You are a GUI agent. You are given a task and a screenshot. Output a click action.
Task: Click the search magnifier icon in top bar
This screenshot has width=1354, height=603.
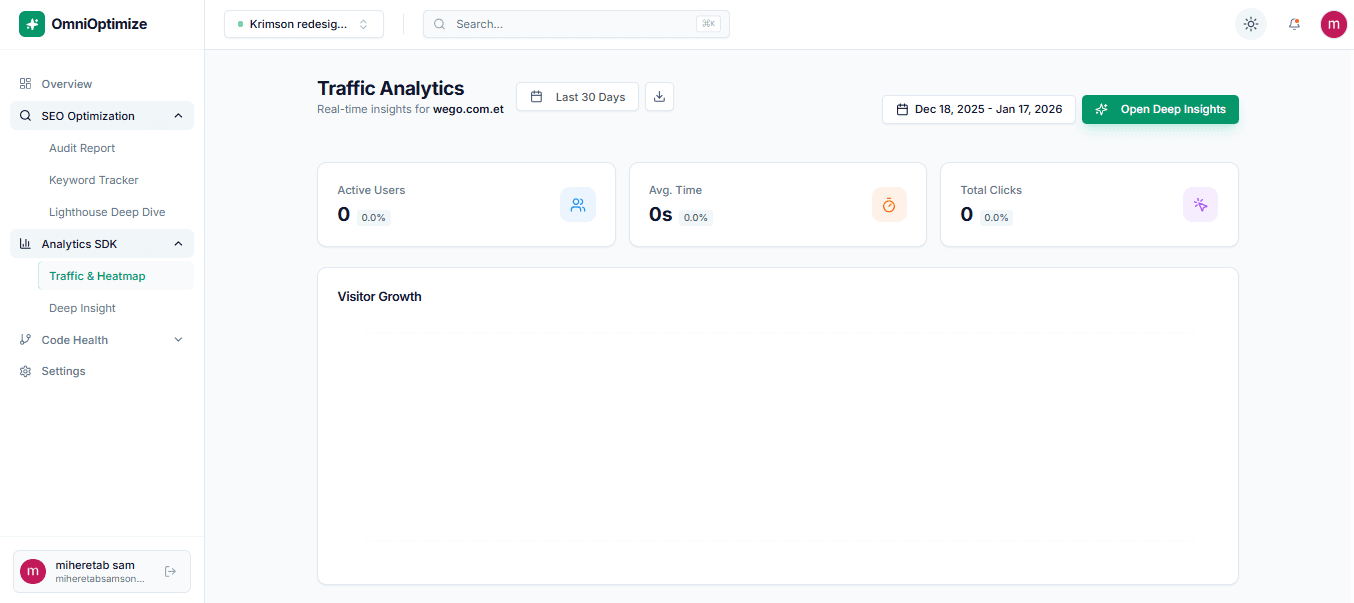[439, 24]
